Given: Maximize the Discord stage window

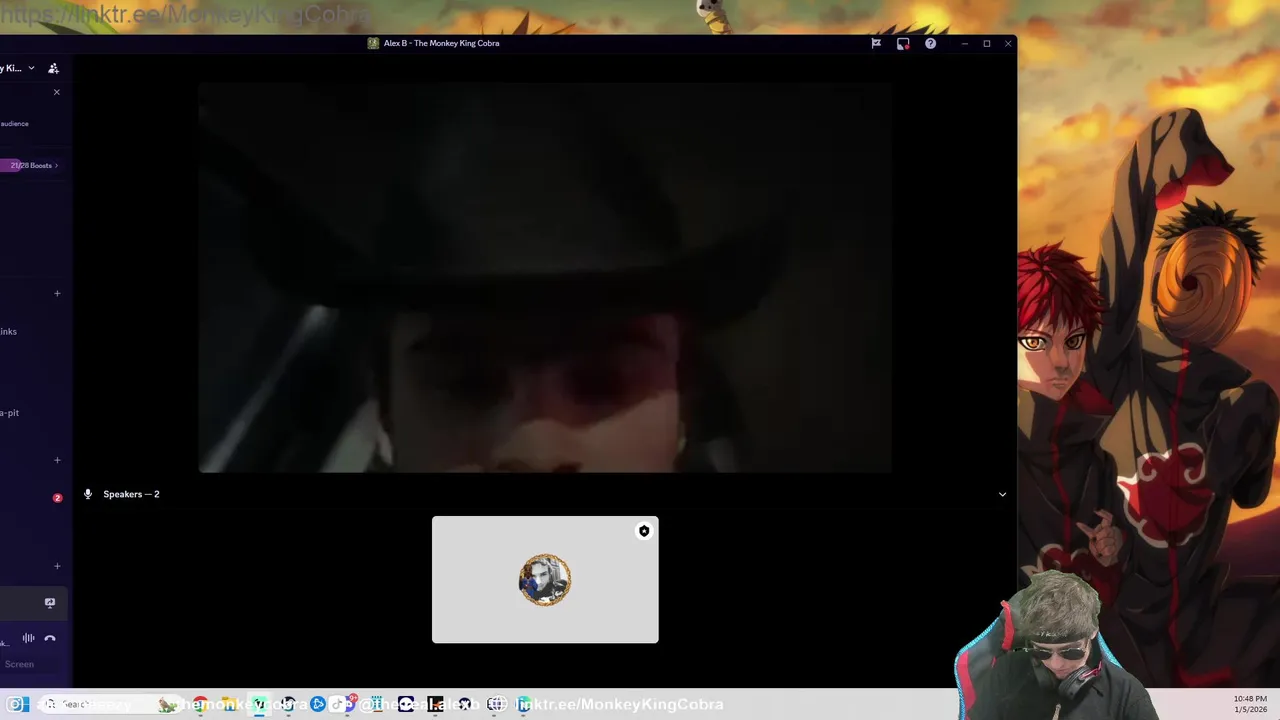Looking at the screenshot, I should [x=986, y=43].
